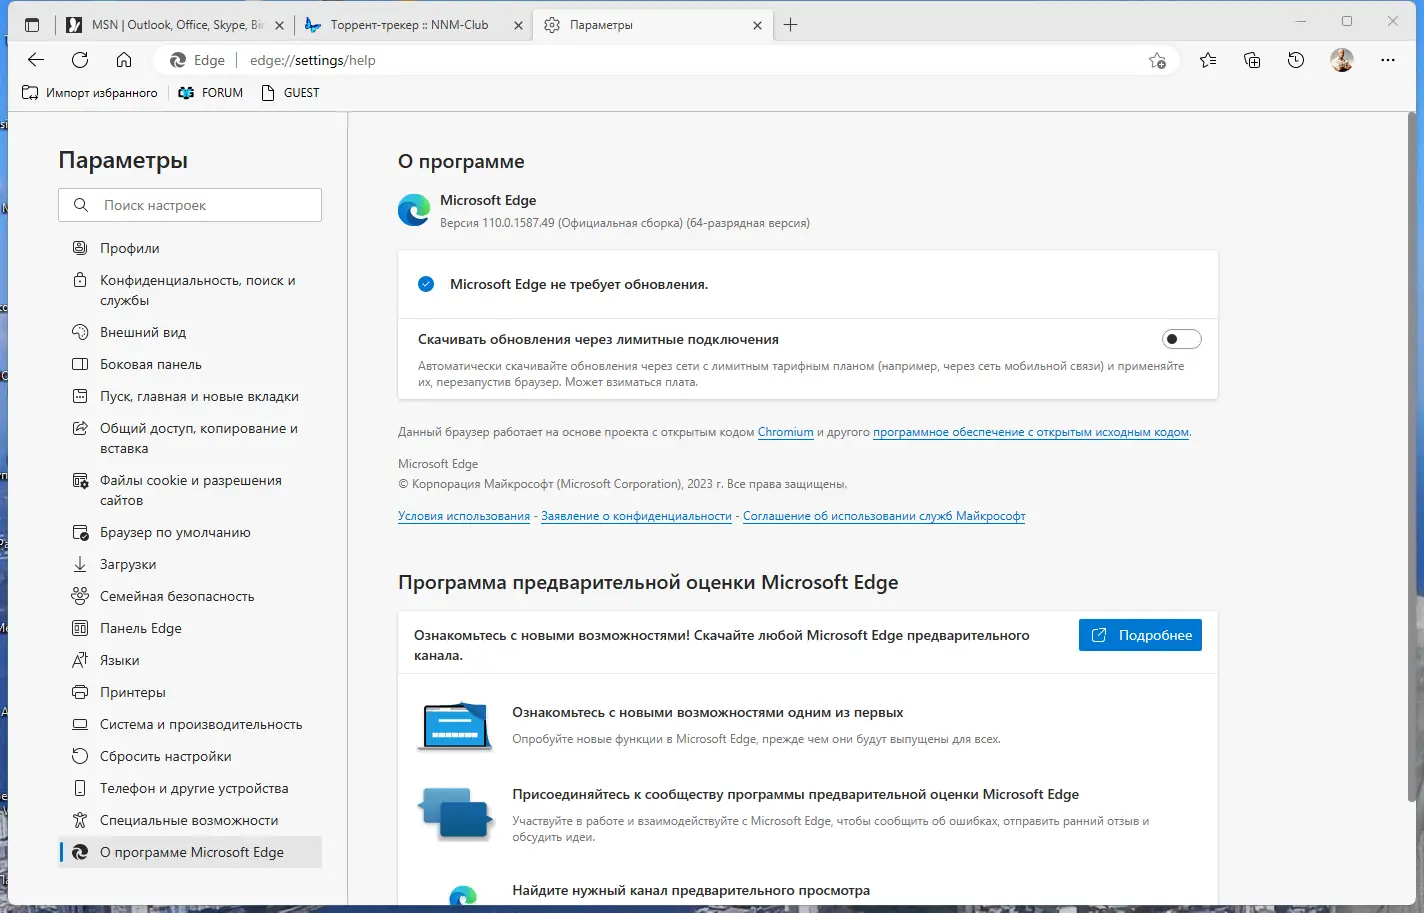This screenshot has height=913, width=1424.
Task: Select Панель Edge settings
Action: tap(190, 628)
